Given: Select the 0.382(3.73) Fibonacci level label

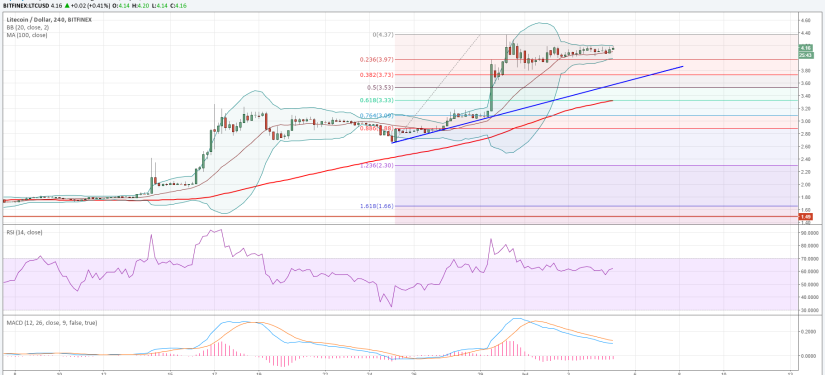Looking at the screenshot, I should (377, 75).
